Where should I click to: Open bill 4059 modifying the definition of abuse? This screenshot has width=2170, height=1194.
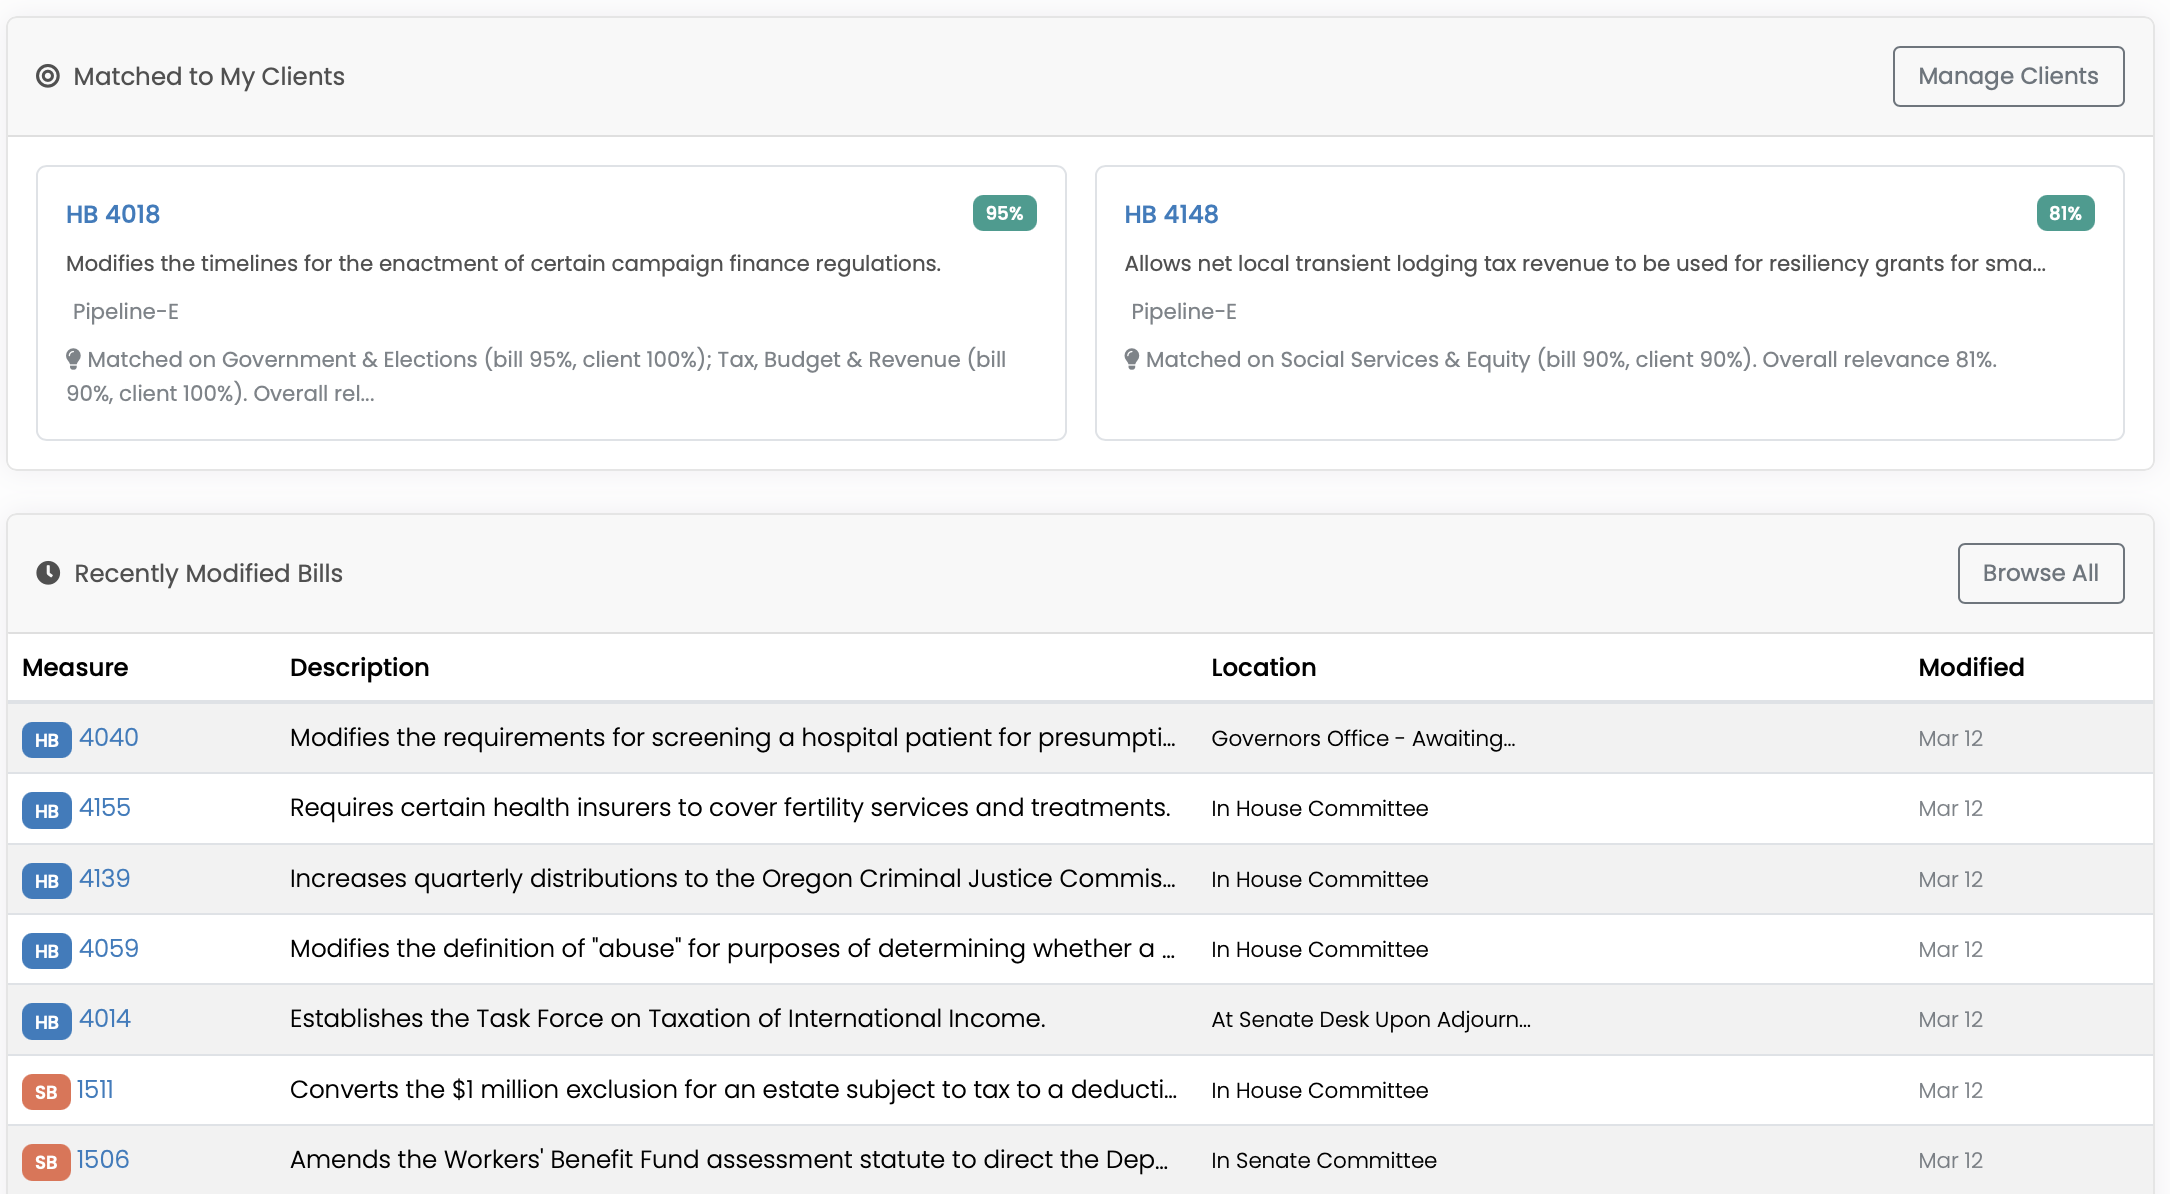[108, 949]
